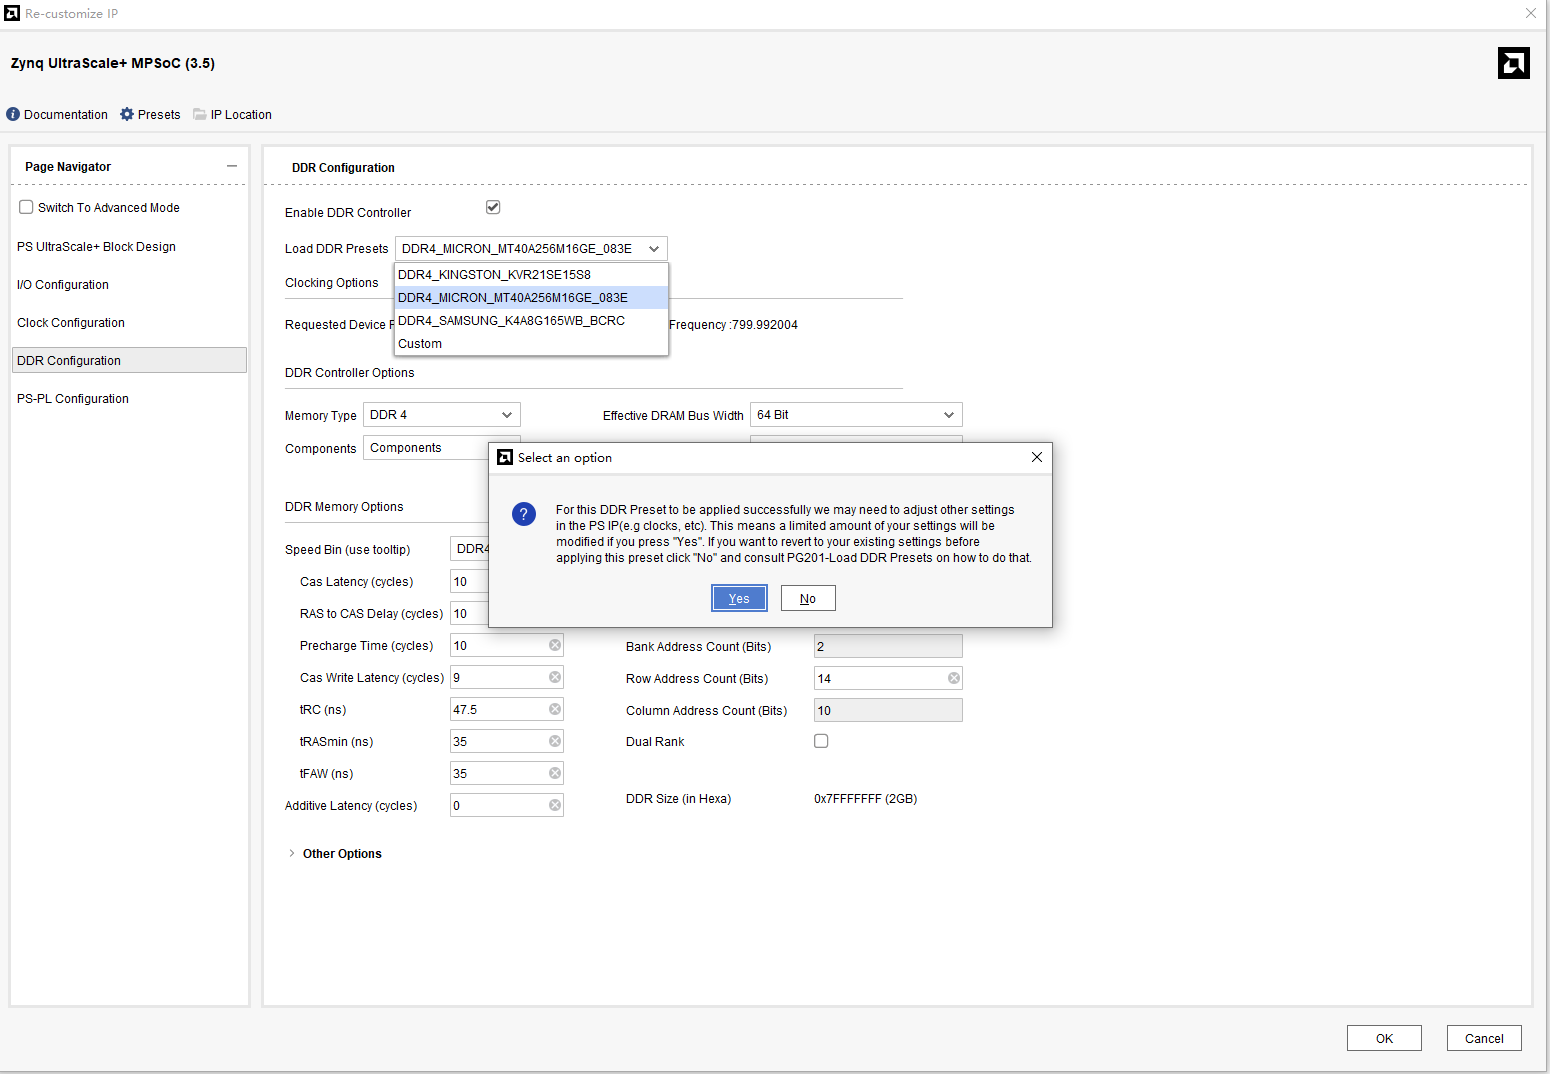1550x1074 pixels.
Task: Open the Components dropdown
Action: click(x=426, y=447)
